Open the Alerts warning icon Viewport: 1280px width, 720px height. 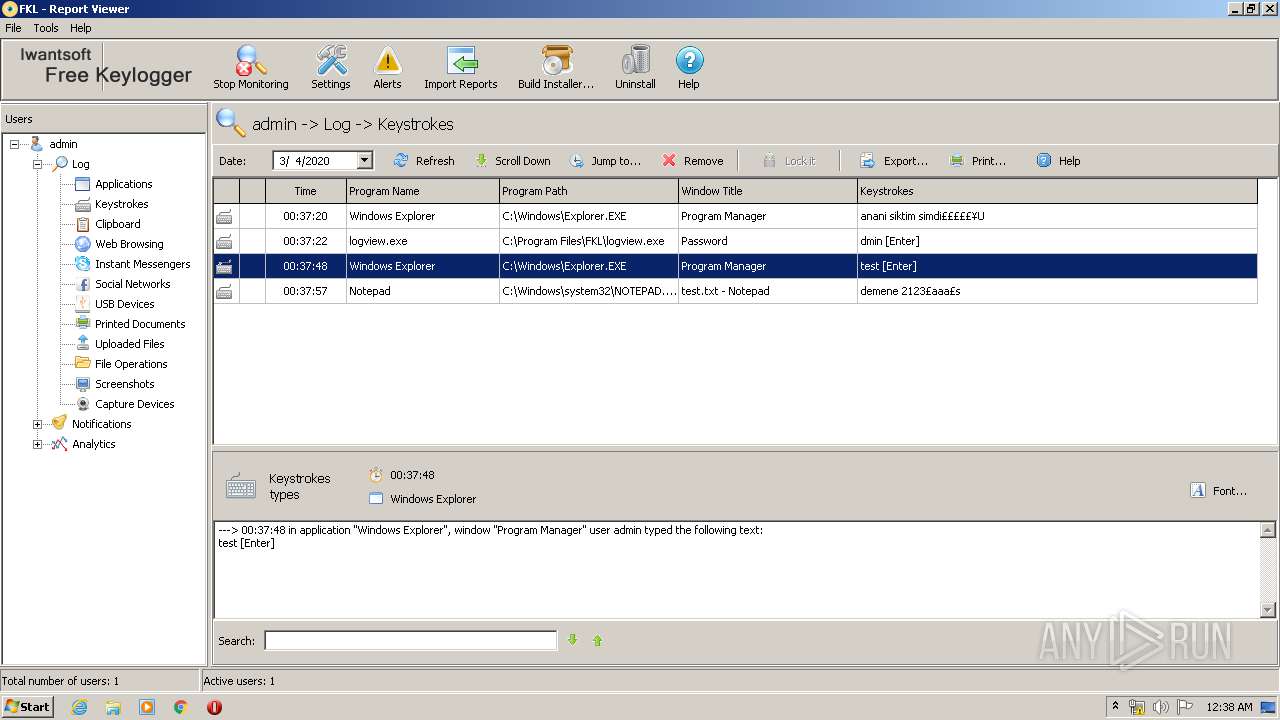(387, 67)
